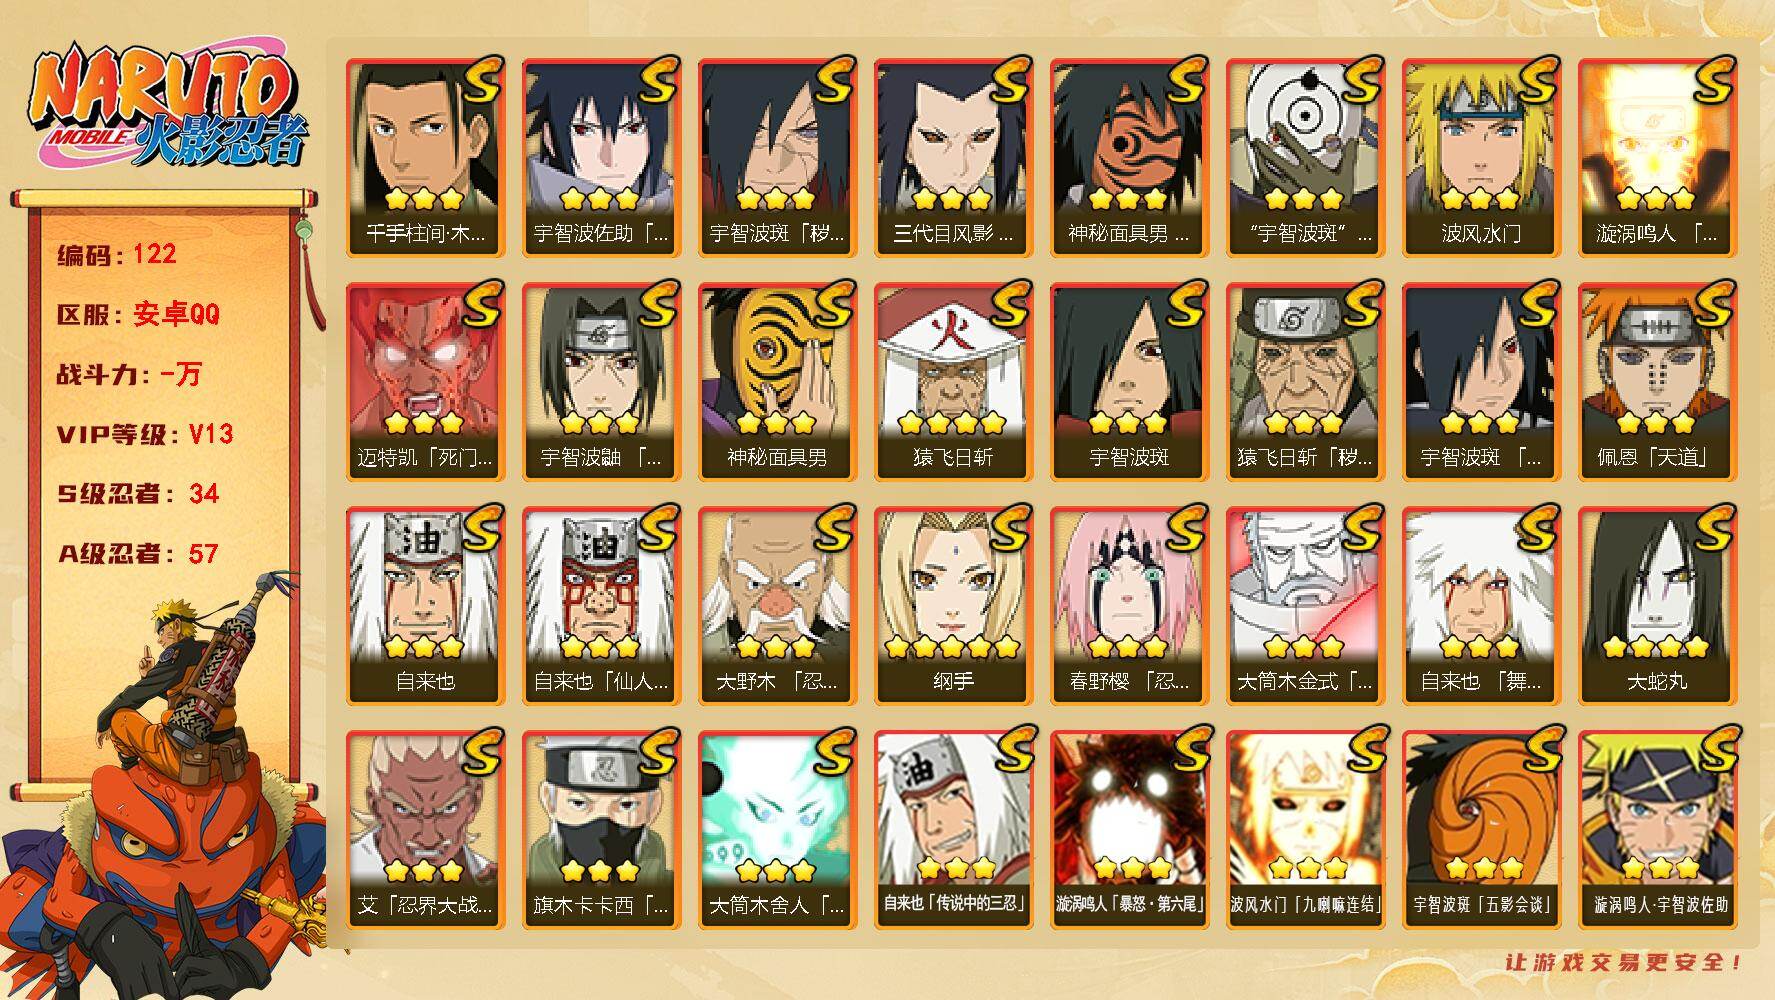Image resolution: width=1775 pixels, height=1000 pixels.
Task: Click the 让游戏交易更安全 slogan text
Action: point(1624,963)
